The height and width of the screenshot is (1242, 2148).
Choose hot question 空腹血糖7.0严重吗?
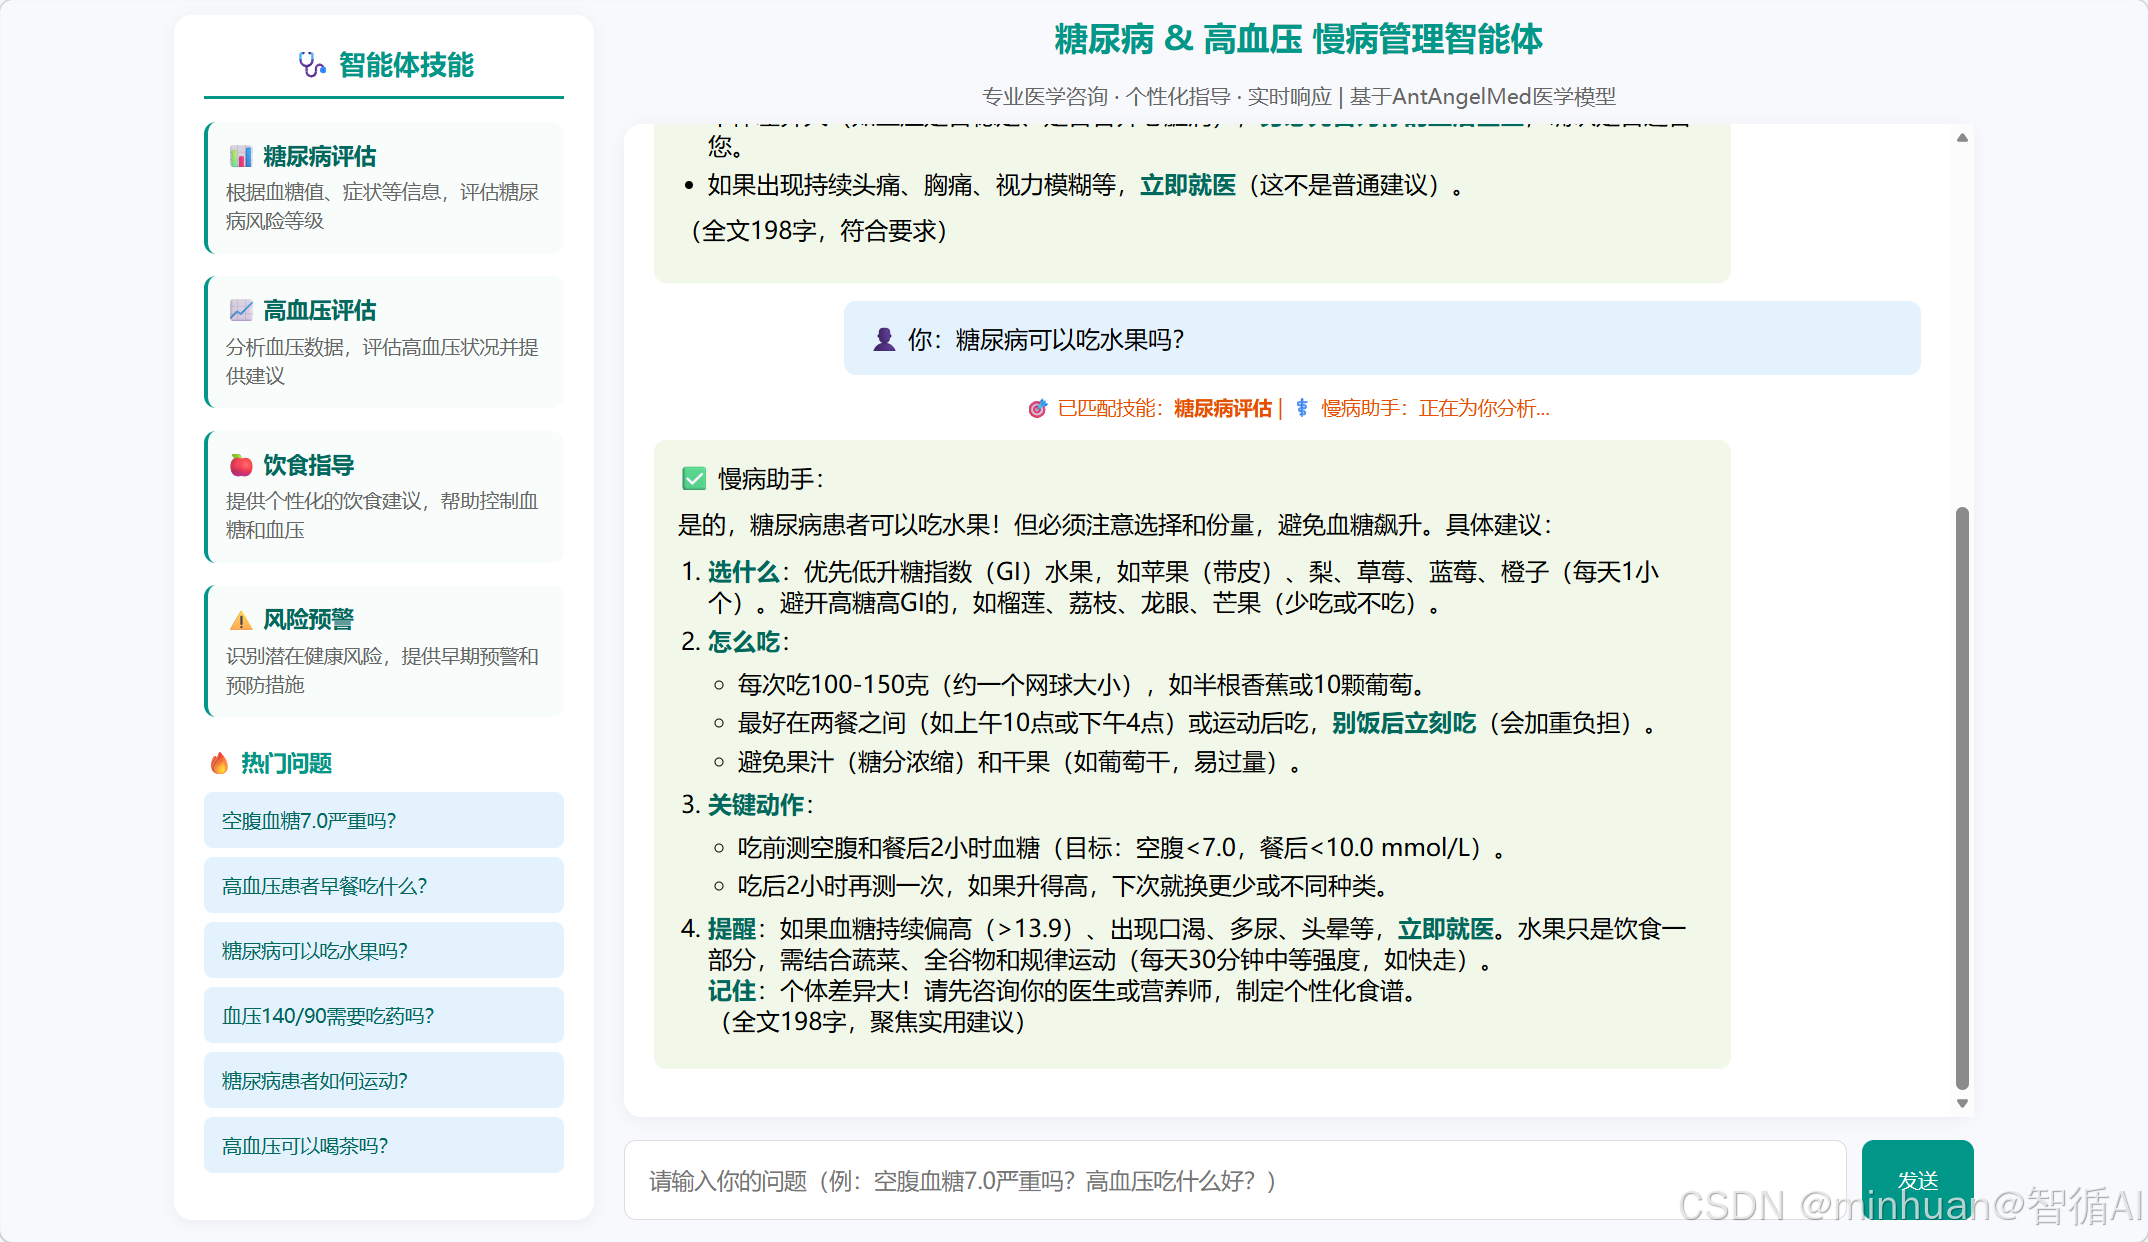click(x=384, y=821)
